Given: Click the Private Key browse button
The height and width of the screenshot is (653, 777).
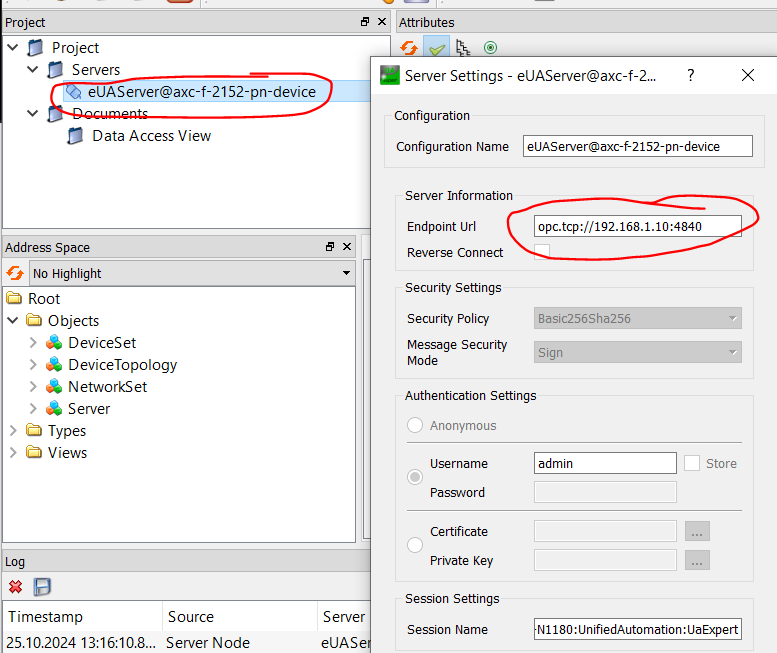Looking at the screenshot, I should pyautogui.click(x=697, y=561).
